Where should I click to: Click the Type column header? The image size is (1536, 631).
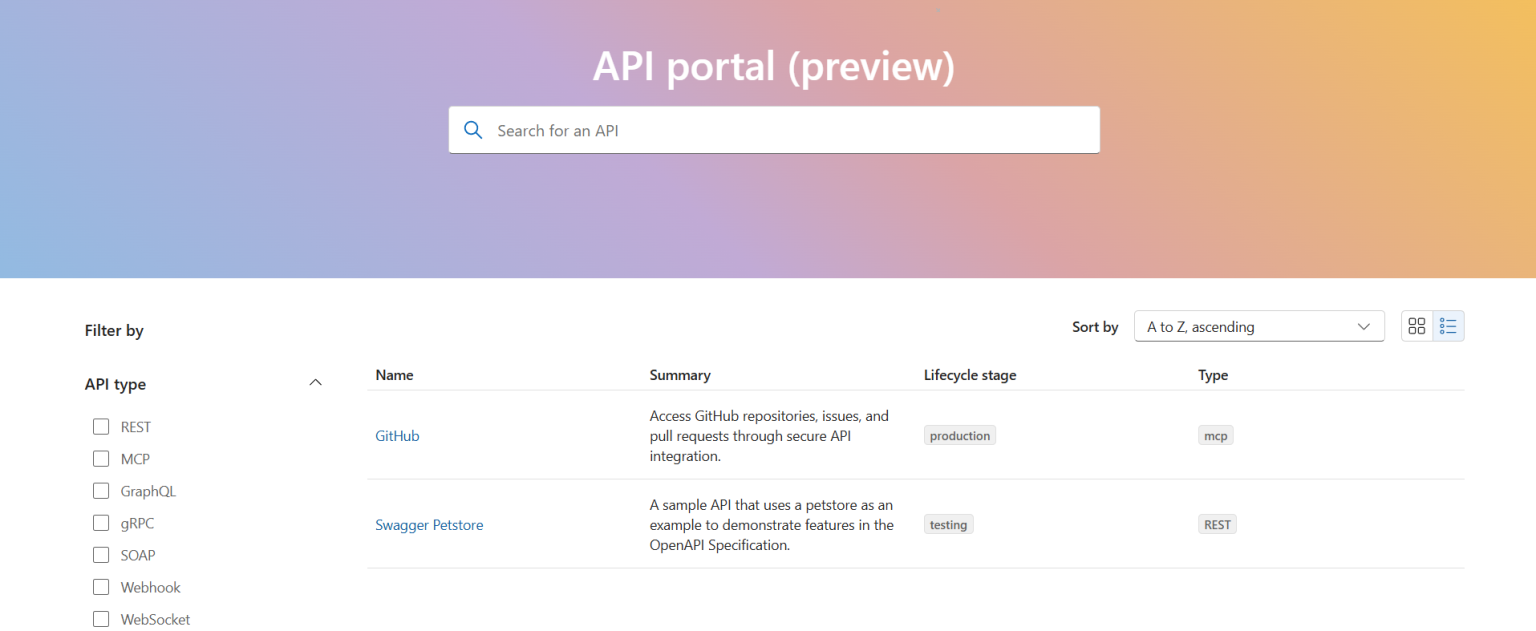1213,374
